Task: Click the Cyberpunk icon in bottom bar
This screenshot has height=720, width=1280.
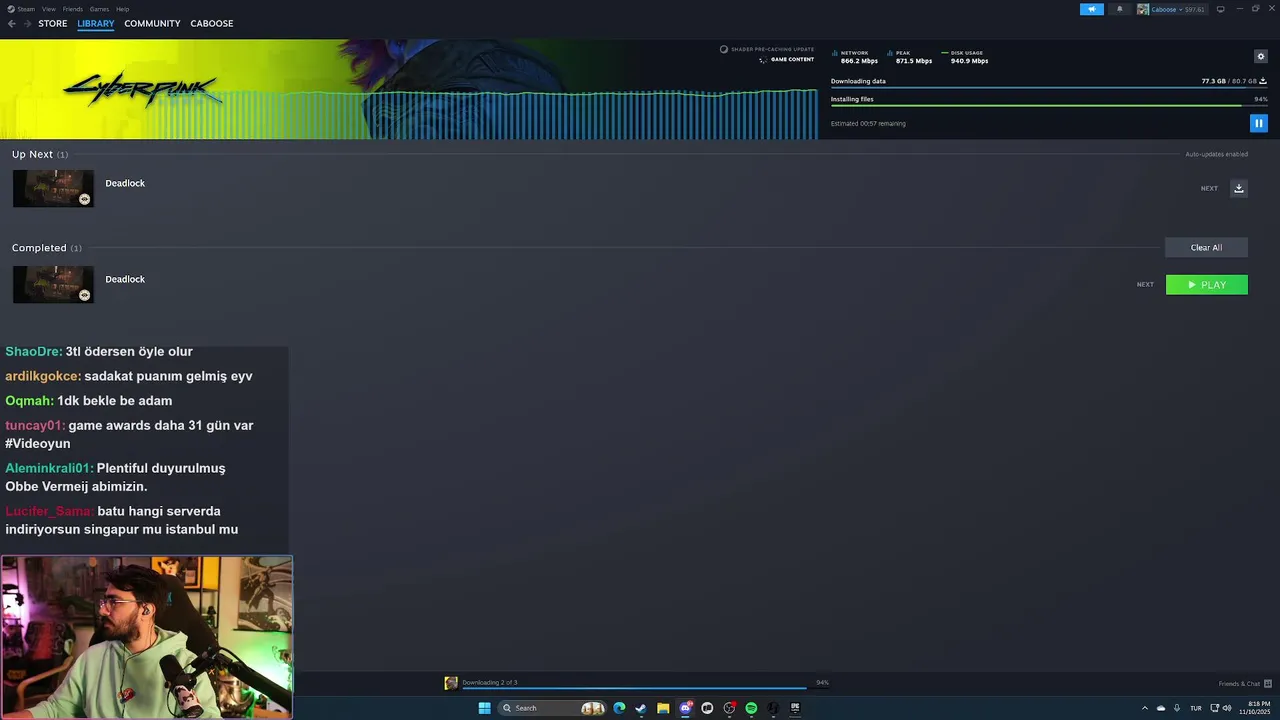Action: point(451,683)
